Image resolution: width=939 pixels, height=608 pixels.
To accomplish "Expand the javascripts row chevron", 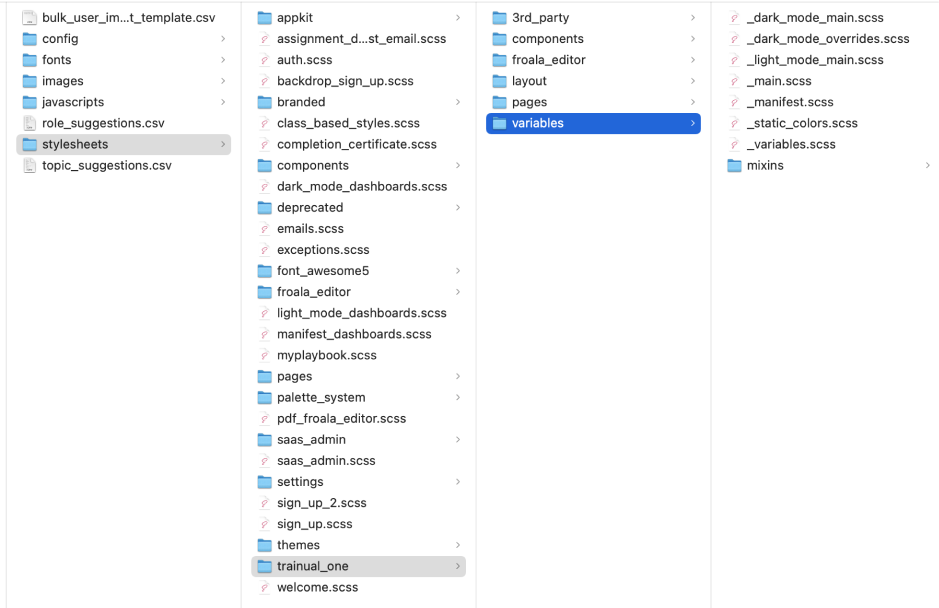I will point(223,102).
